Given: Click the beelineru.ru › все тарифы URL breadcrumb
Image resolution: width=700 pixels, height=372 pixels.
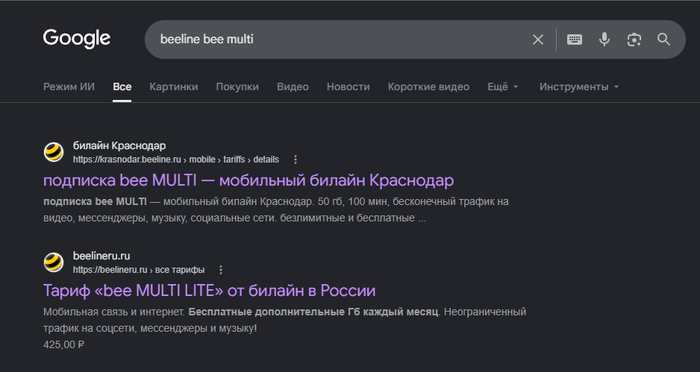Looking at the screenshot, I should [x=139, y=270].
